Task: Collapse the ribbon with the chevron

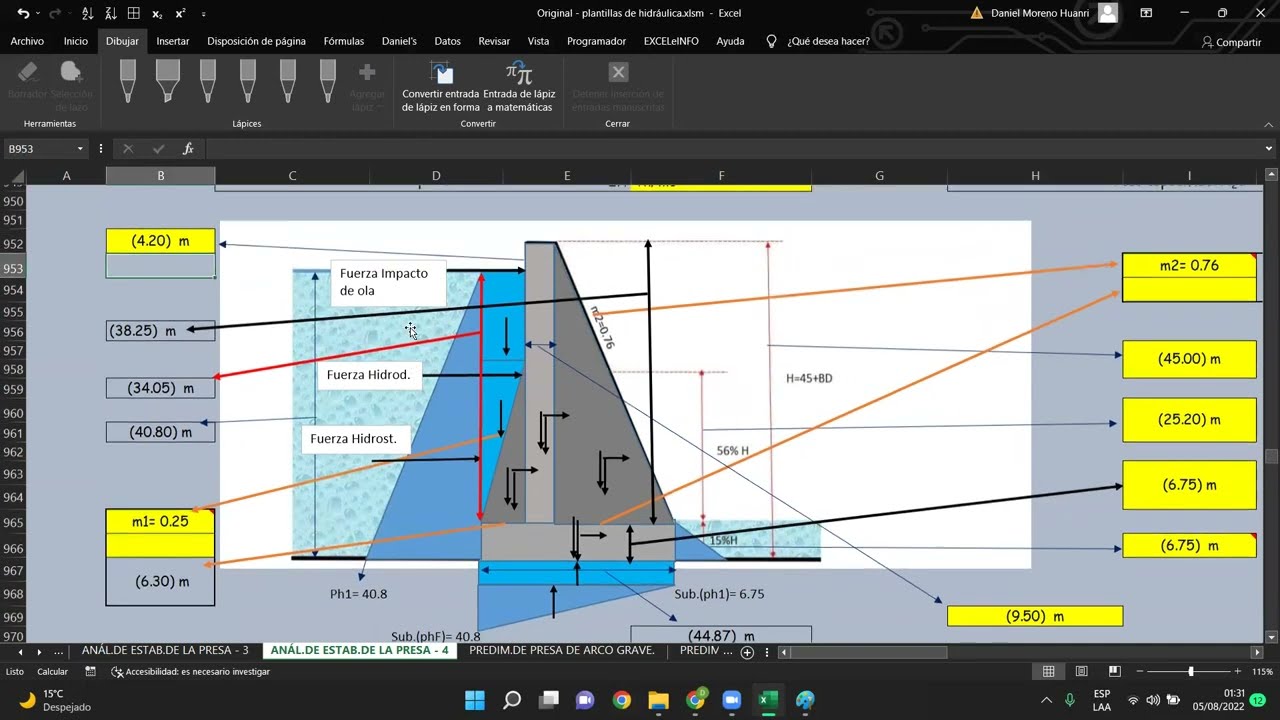Action: point(1268,124)
